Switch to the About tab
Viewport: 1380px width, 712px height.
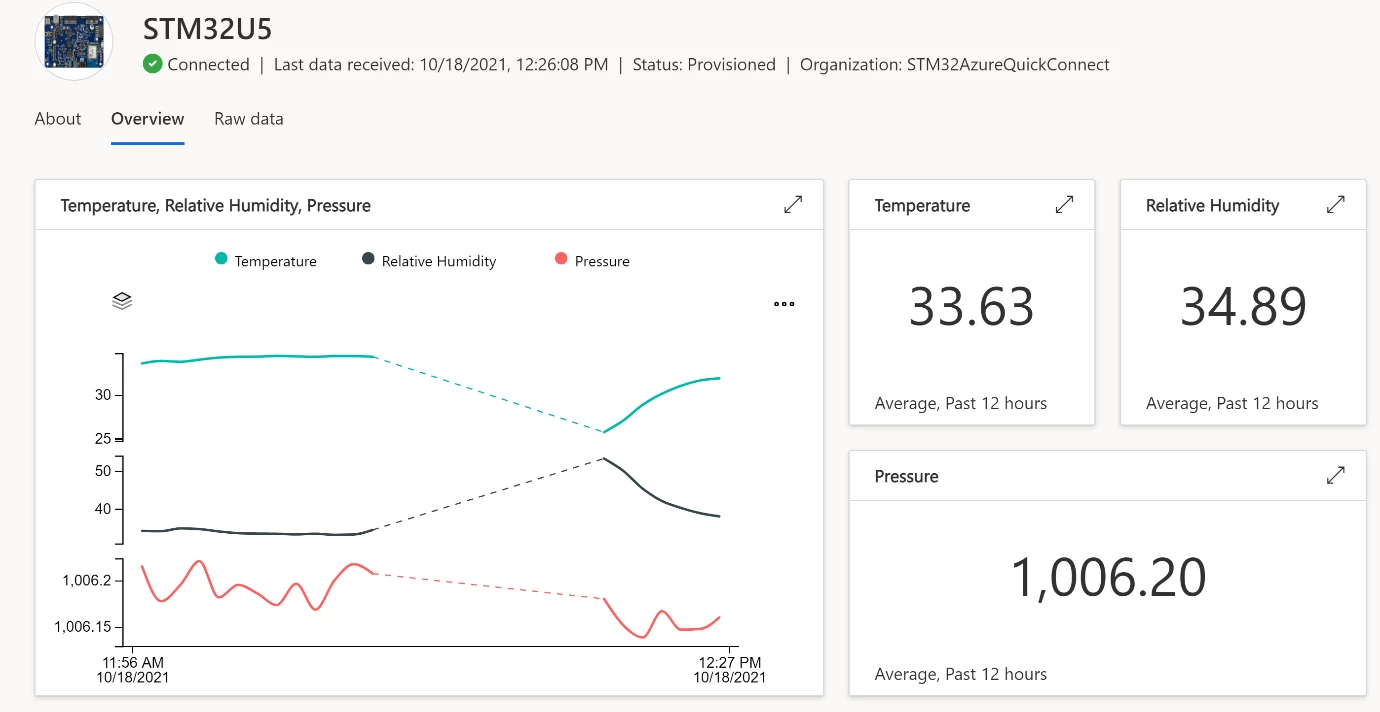tap(58, 119)
